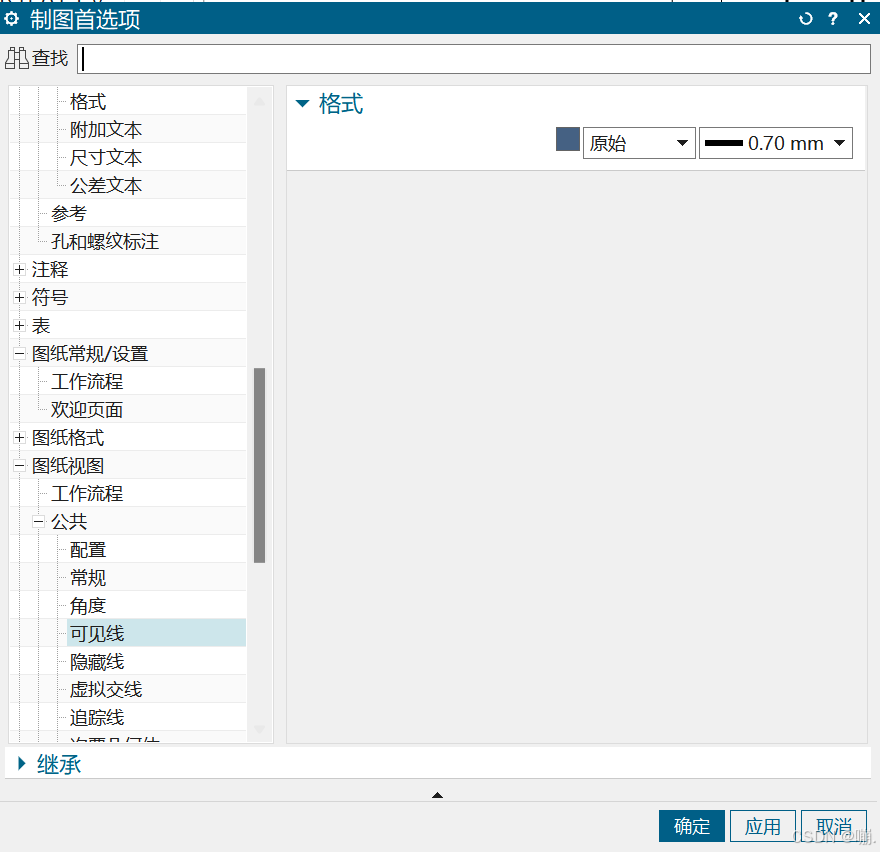880x852 pixels.
Task: Select 角度 tree item
Action: (x=88, y=606)
